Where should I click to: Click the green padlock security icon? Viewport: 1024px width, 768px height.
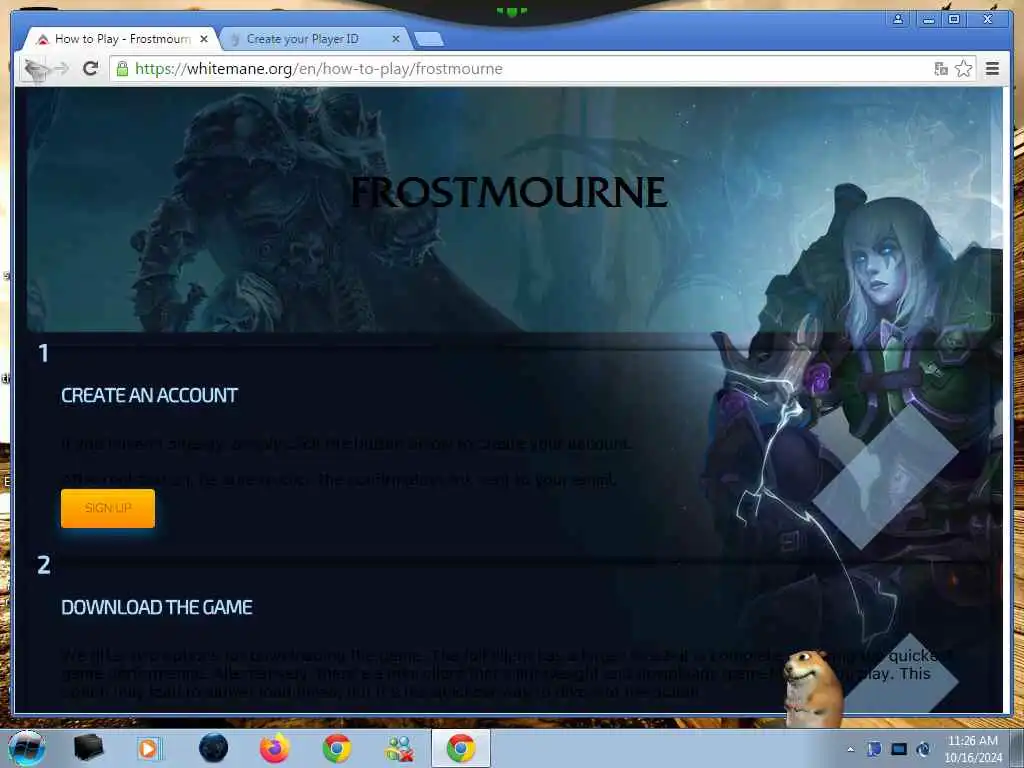(x=122, y=69)
